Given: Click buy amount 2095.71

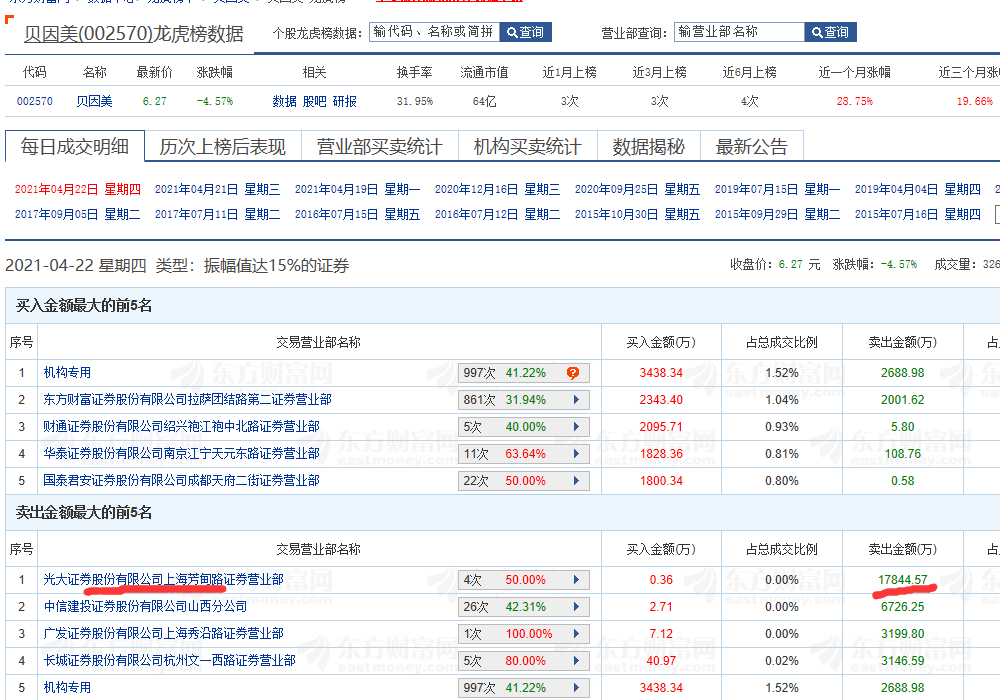Looking at the screenshot, I should coord(661,427).
